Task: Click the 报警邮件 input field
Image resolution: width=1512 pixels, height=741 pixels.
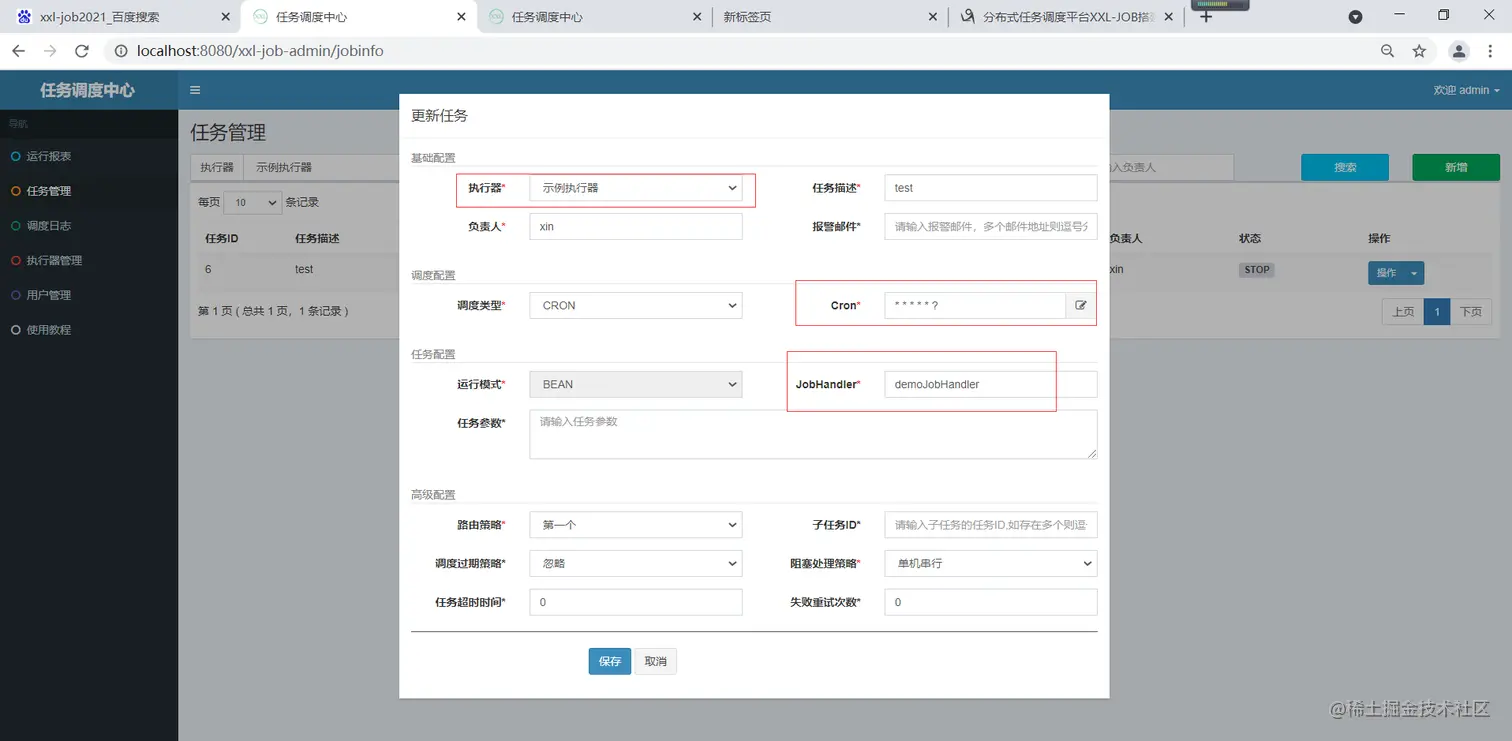Action: coord(991,227)
